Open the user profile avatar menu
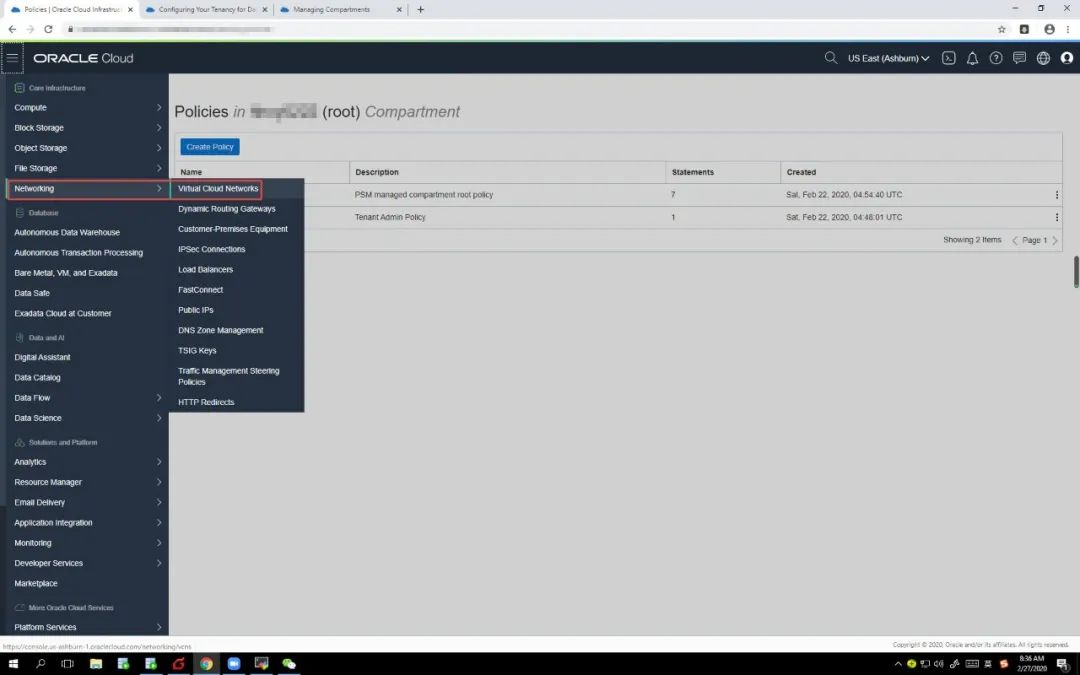1080x675 pixels. pos(1066,58)
